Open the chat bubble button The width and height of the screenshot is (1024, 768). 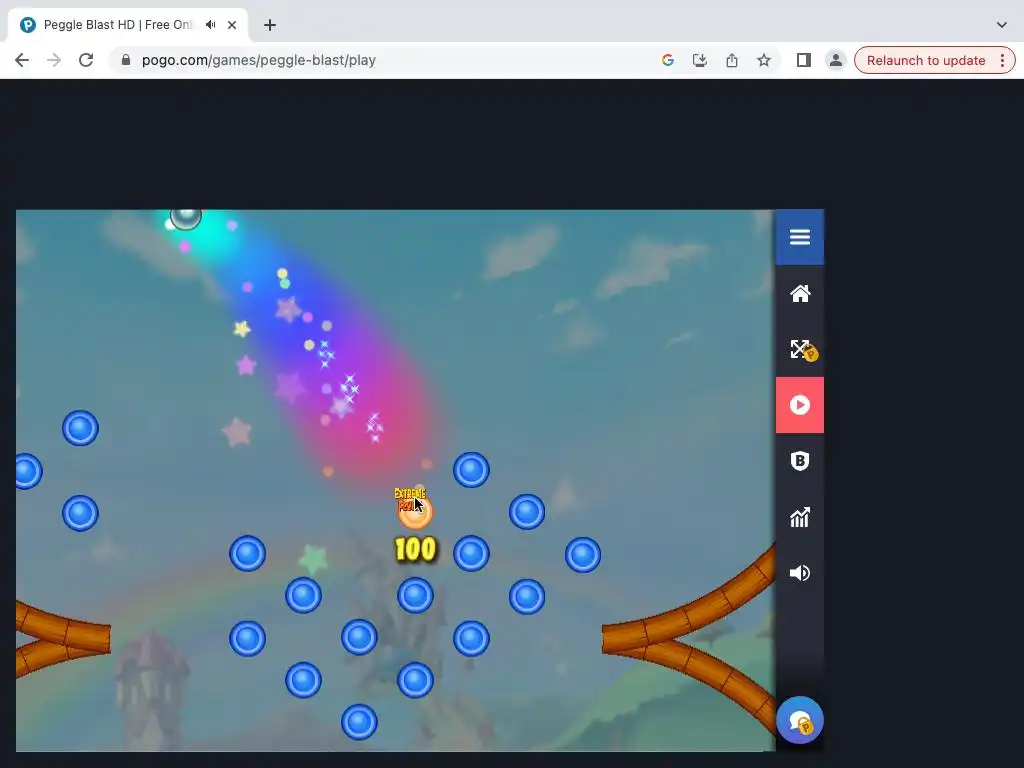799,720
